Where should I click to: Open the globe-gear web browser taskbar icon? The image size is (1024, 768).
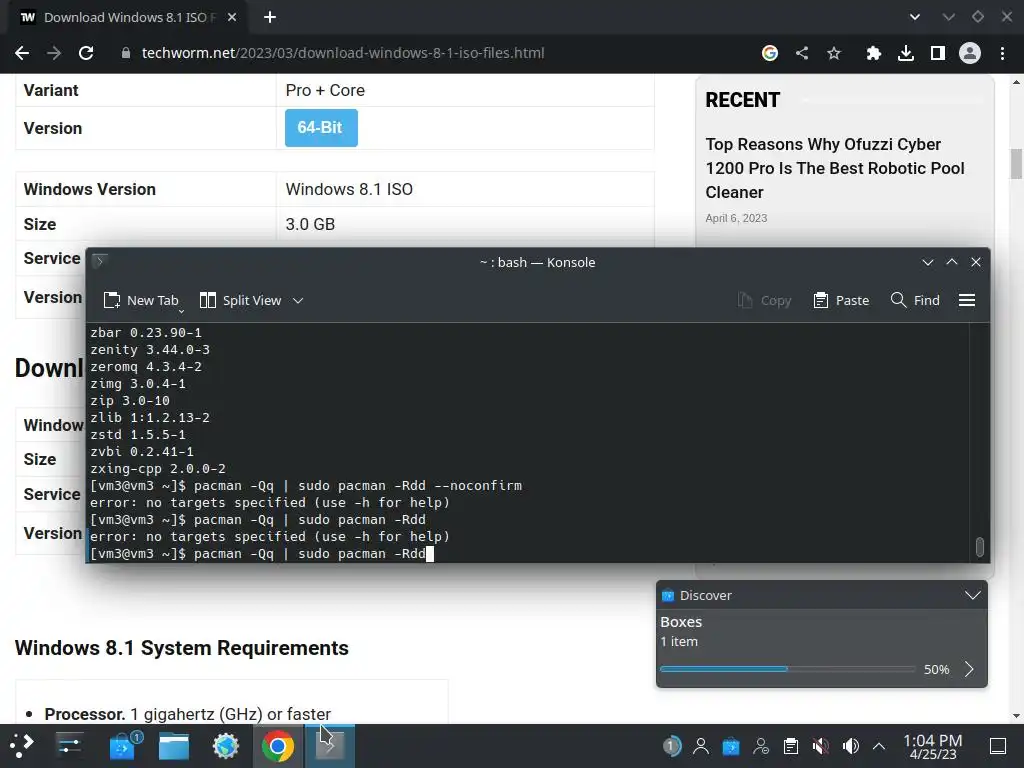point(225,746)
